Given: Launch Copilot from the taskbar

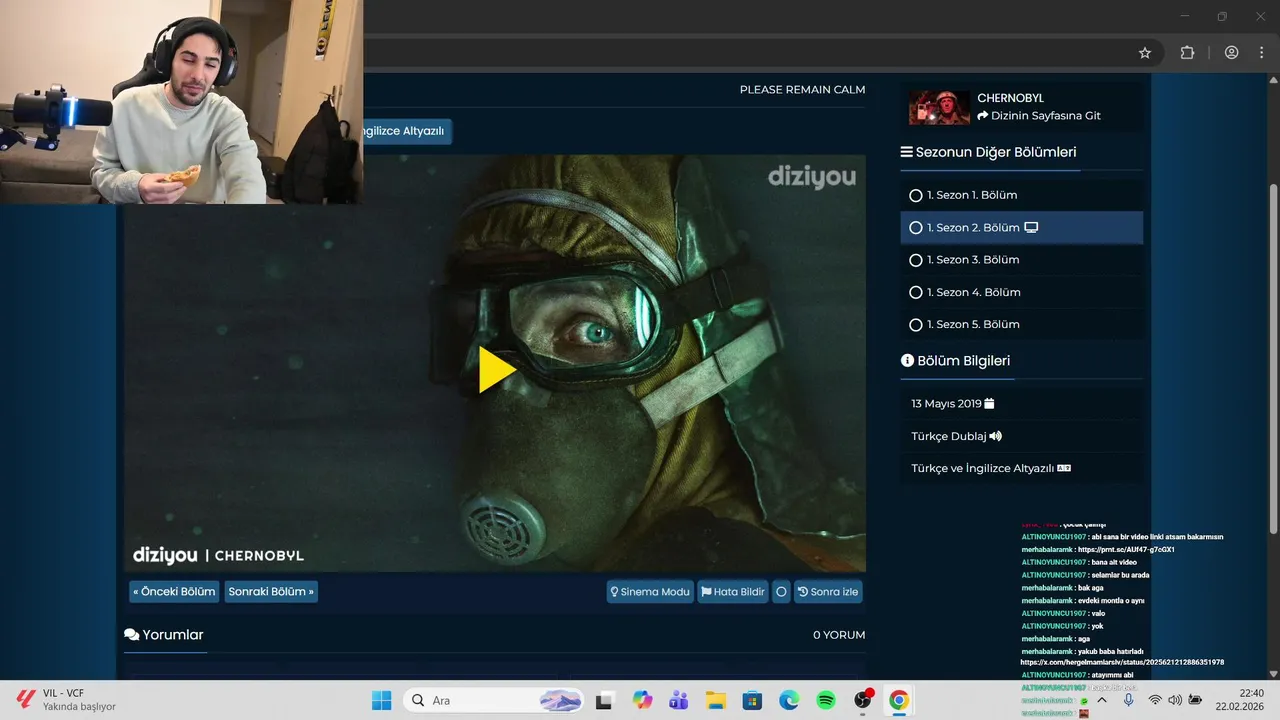Looking at the screenshot, I should pos(642,700).
